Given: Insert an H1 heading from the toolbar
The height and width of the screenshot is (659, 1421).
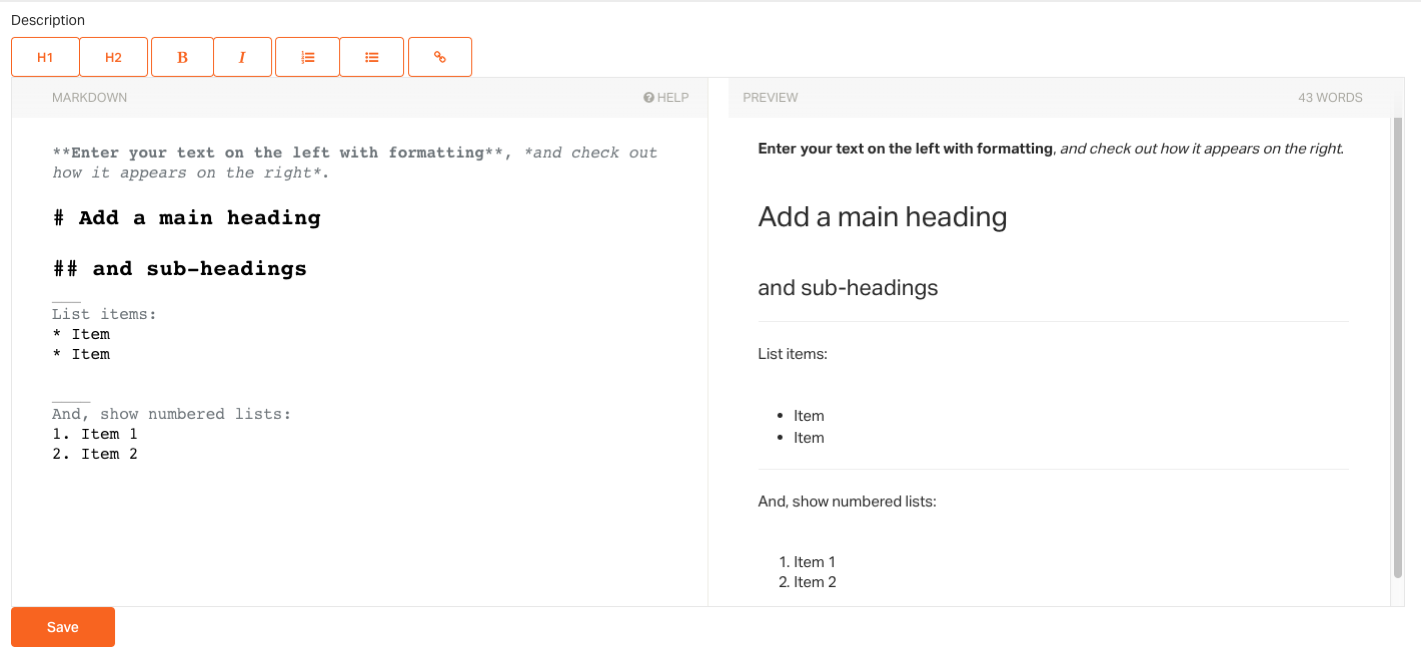Looking at the screenshot, I should point(45,57).
